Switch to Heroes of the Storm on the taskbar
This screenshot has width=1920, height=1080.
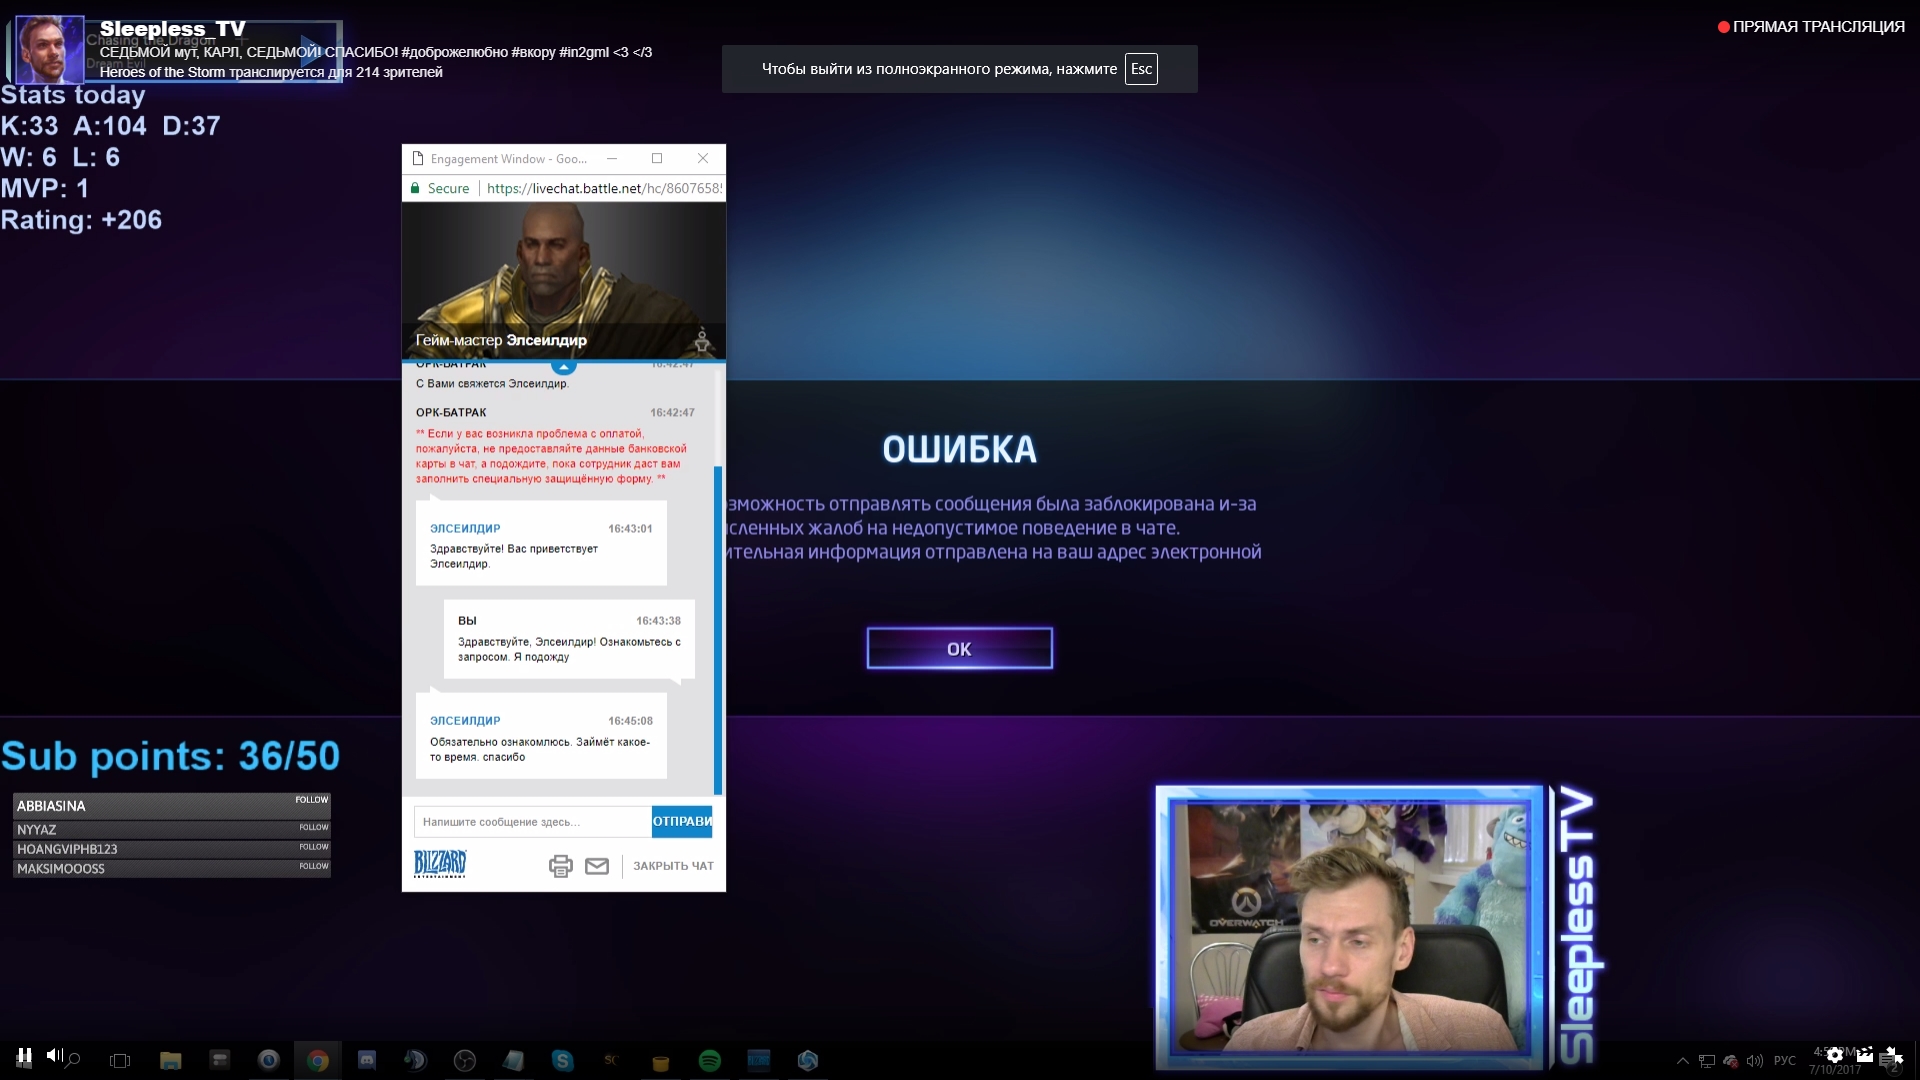[x=808, y=1060]
